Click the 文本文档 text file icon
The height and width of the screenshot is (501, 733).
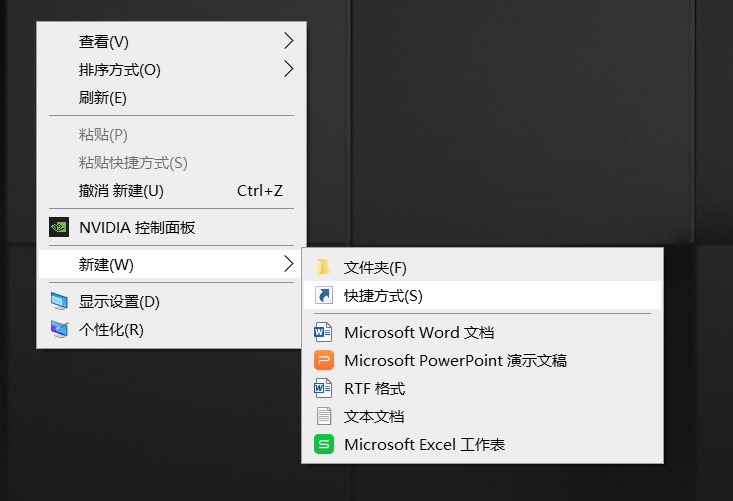coord(323,416)
